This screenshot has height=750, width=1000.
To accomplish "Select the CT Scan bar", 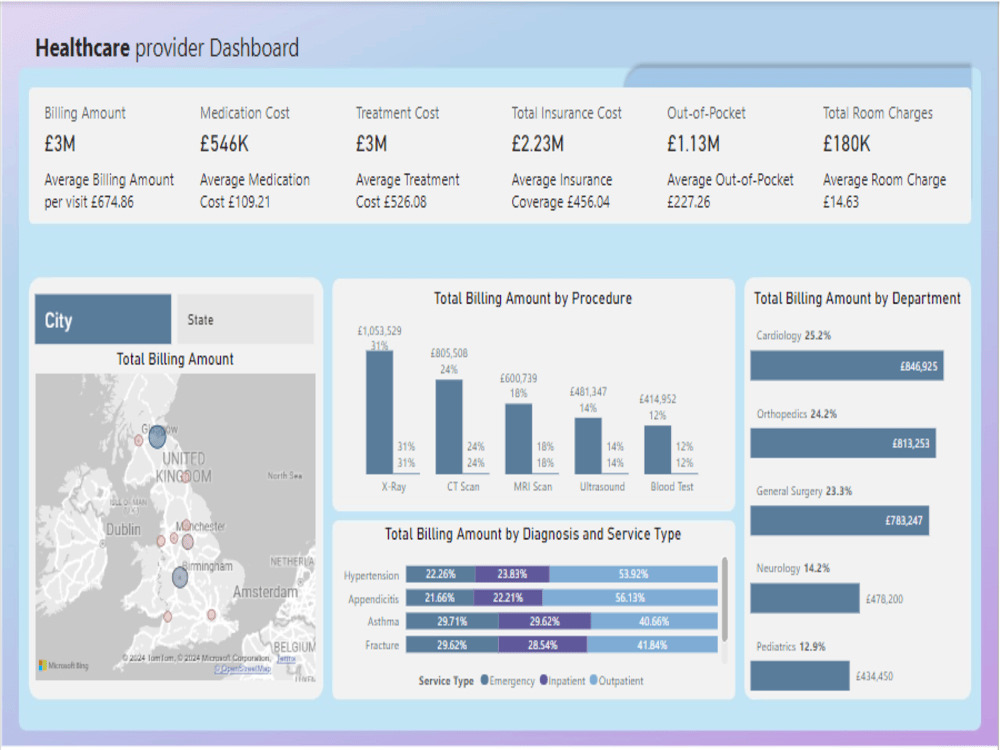I will [x=450, y=425].
